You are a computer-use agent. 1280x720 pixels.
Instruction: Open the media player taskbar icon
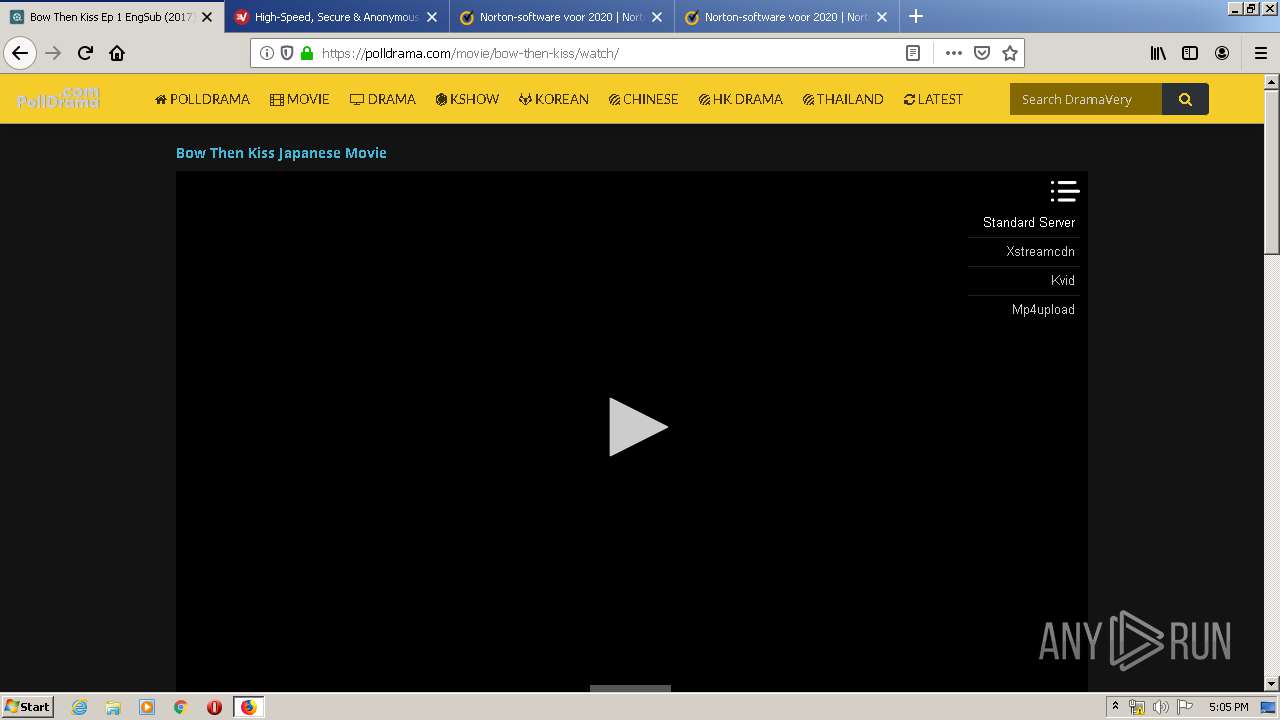pyautogui.click(x=147, y=707)
